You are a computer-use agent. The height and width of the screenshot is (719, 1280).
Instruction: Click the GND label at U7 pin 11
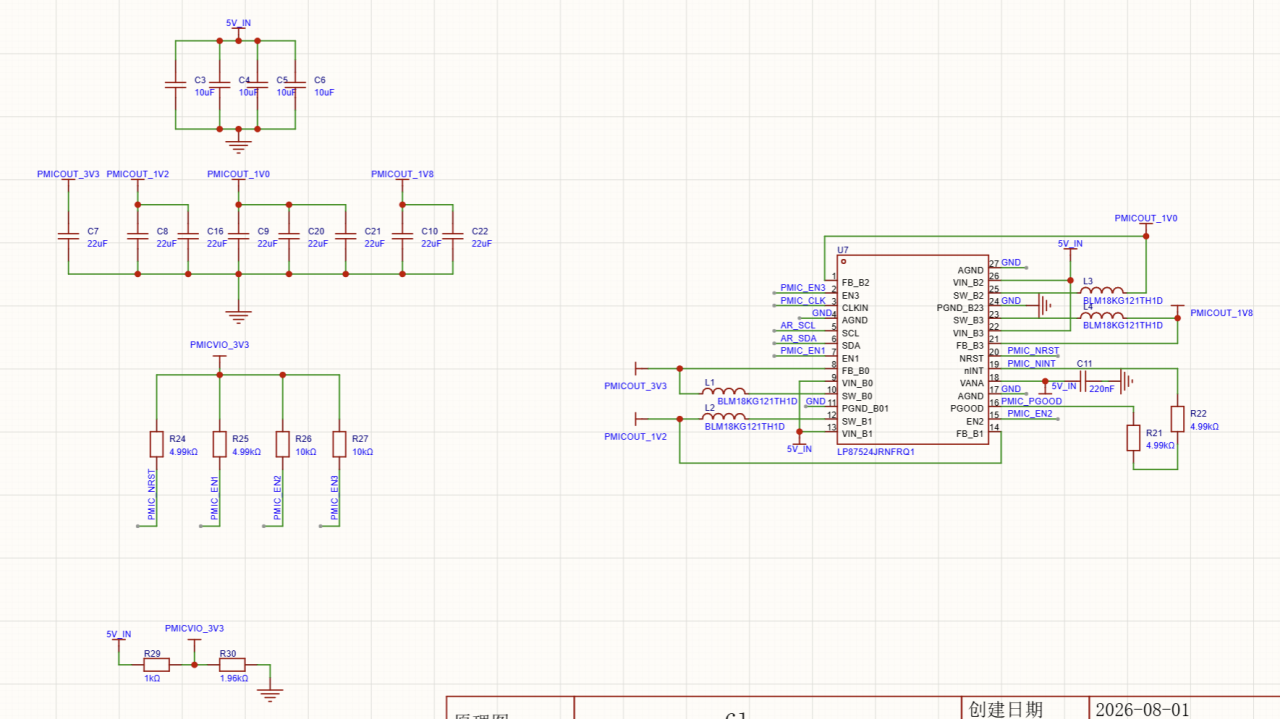816,401
